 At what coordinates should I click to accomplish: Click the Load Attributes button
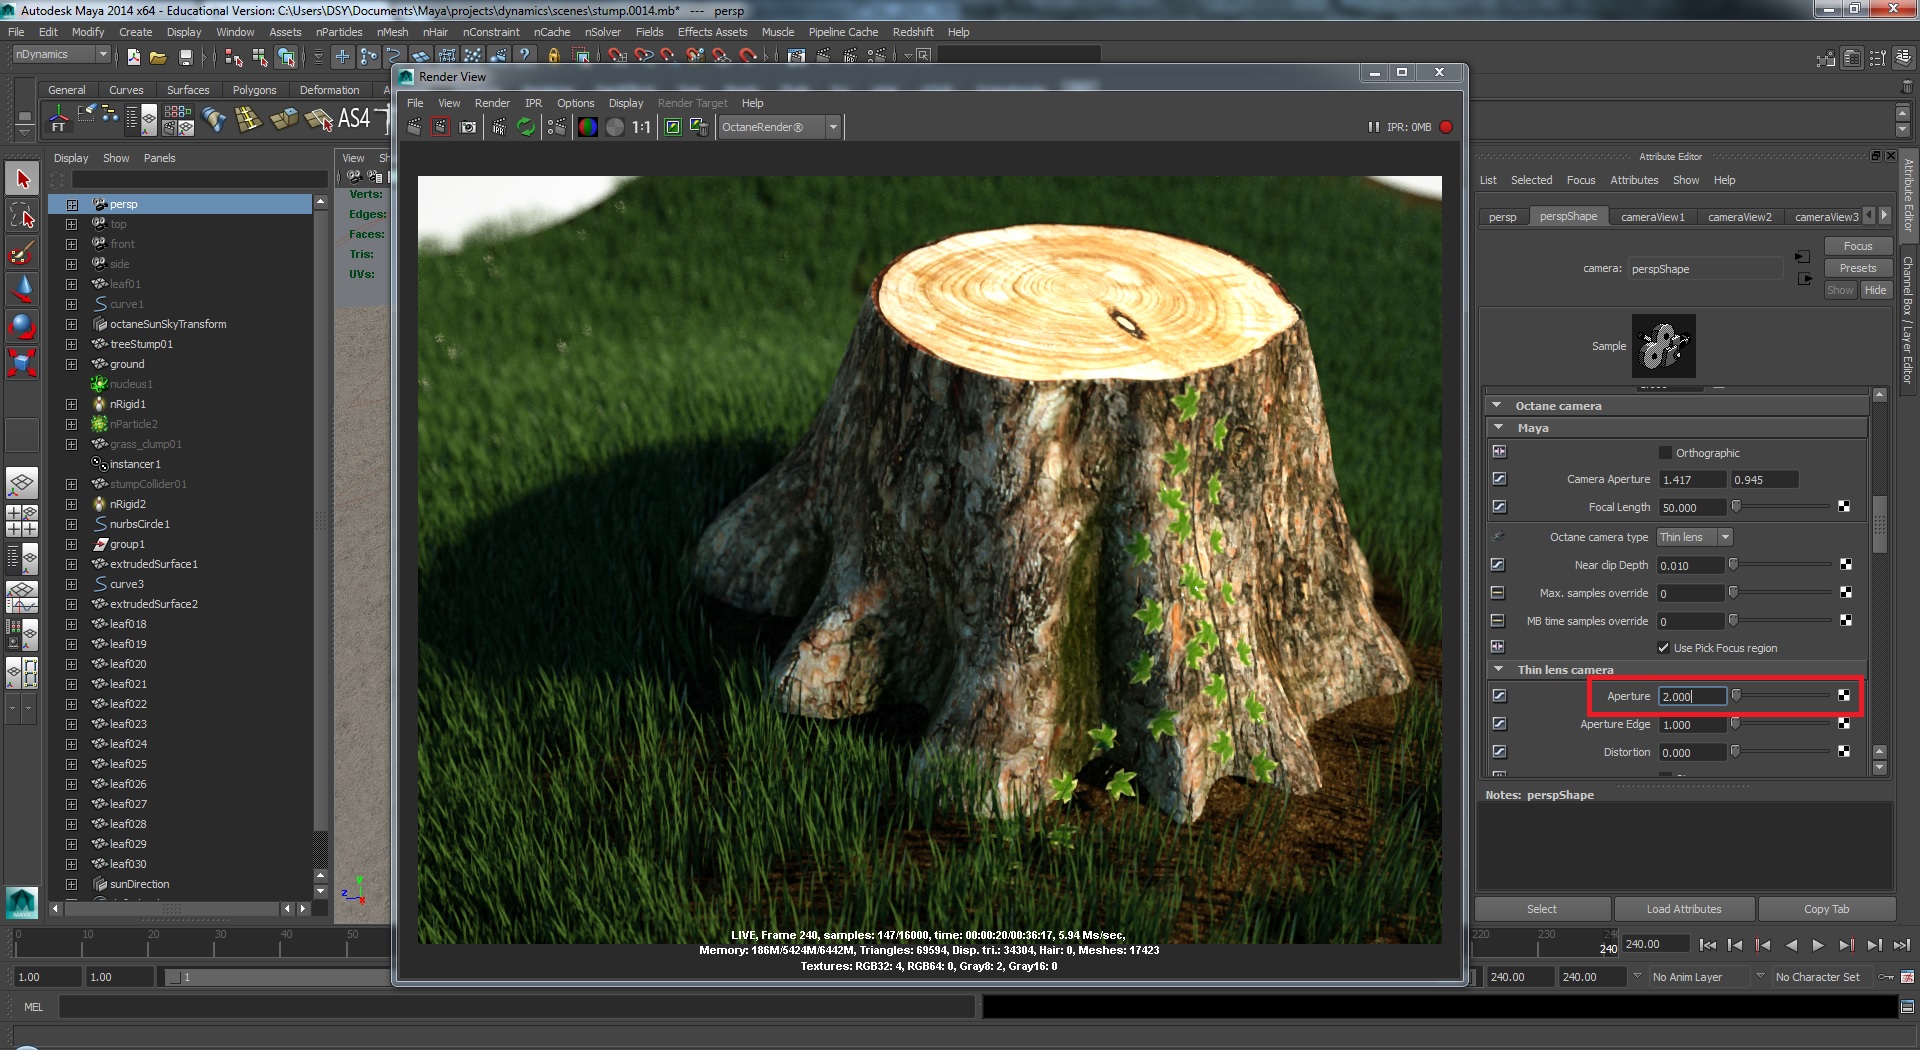(x=1683, y=909)
